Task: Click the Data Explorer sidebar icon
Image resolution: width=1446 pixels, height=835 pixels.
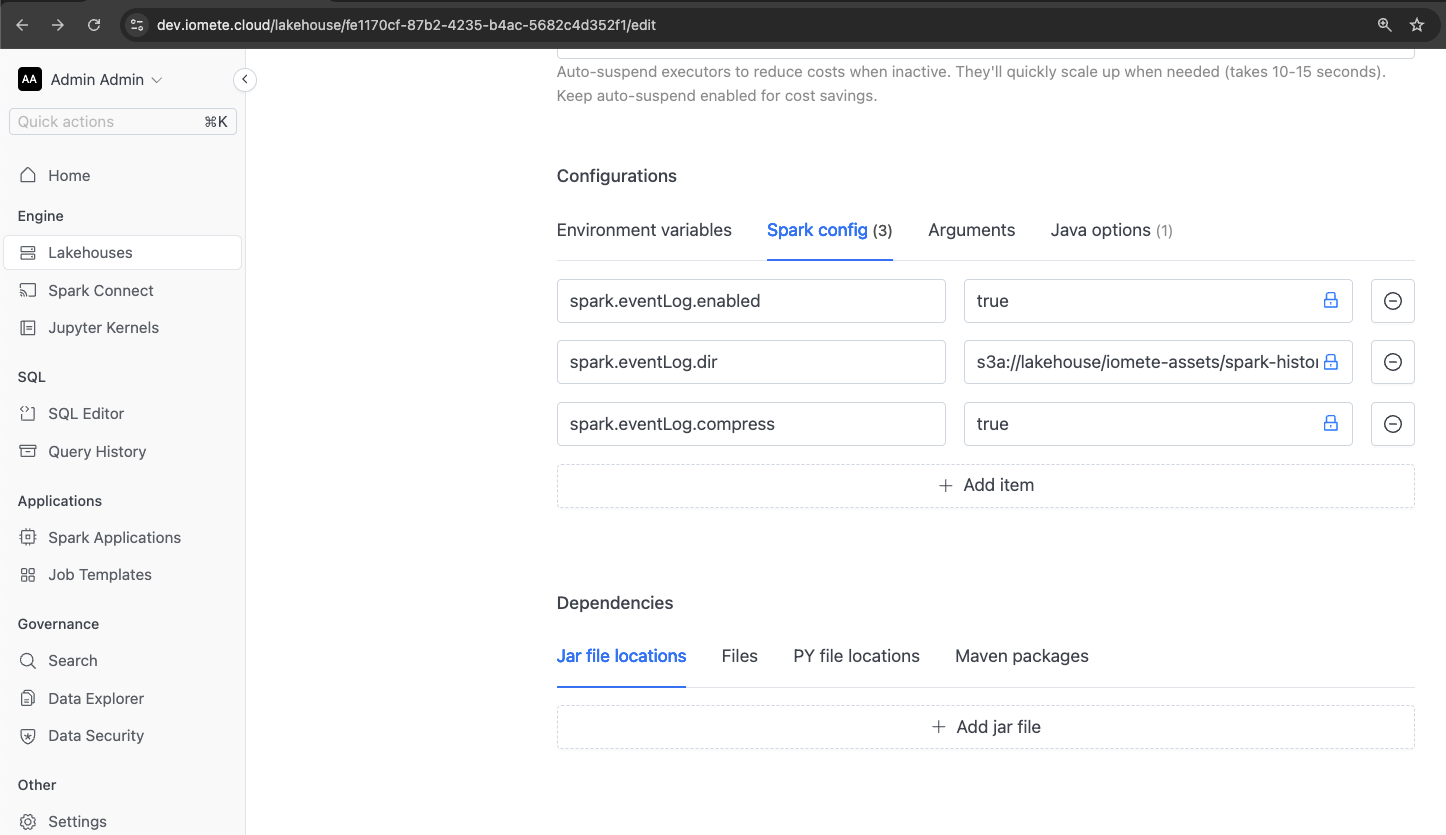Action: coord(28,698)
